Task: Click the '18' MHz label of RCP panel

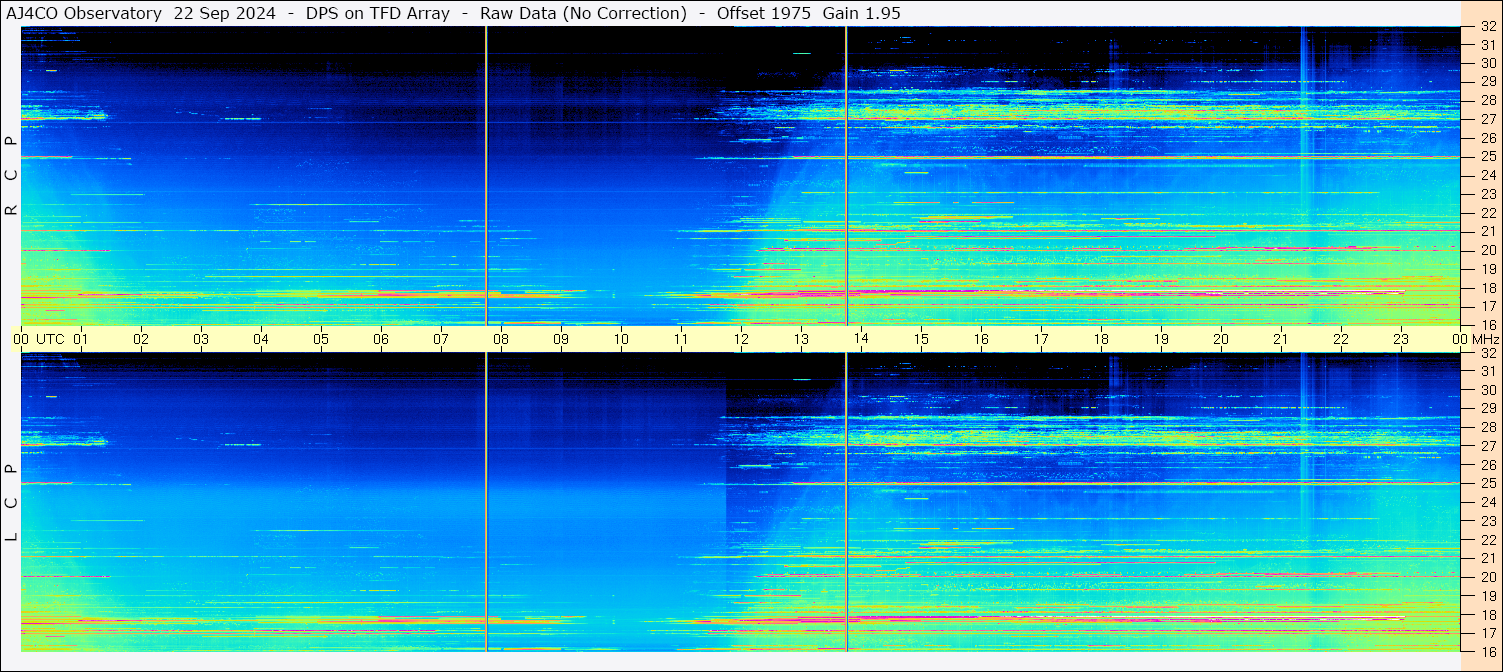Action: [1487, 288]
